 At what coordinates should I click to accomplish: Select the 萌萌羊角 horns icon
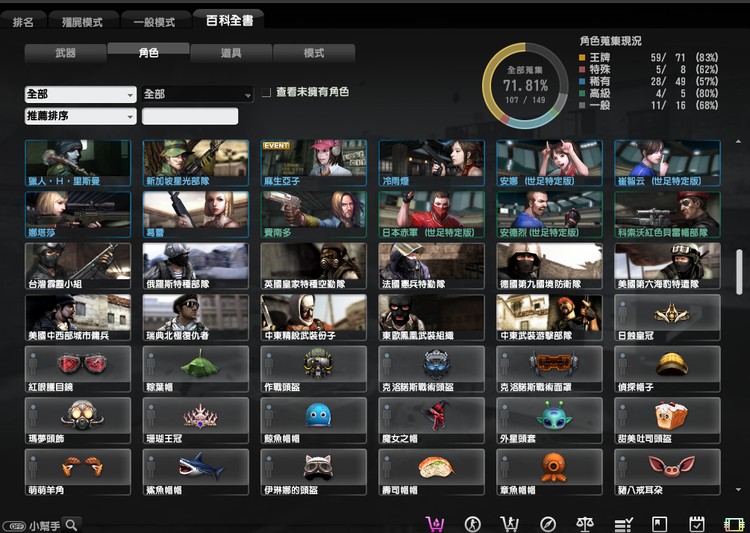click(x=82, y=466)
